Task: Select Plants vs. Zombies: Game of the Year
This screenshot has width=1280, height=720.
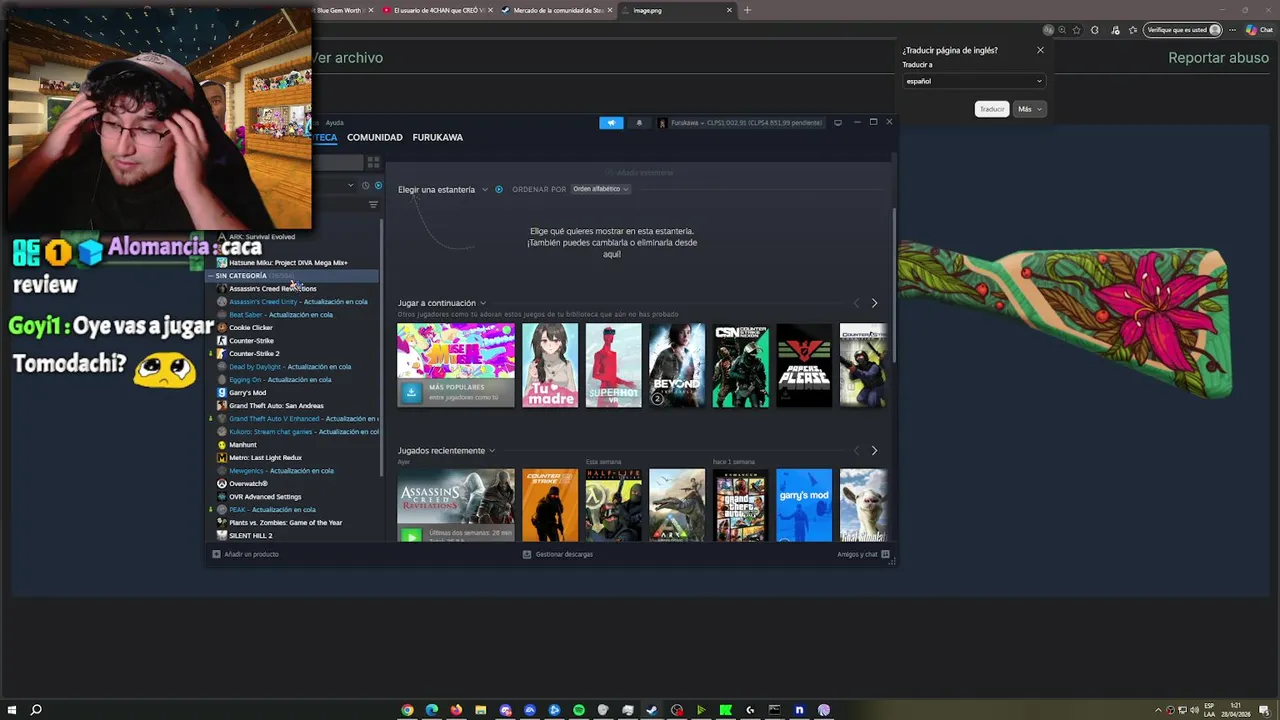Action: click(x=285, y=522)
